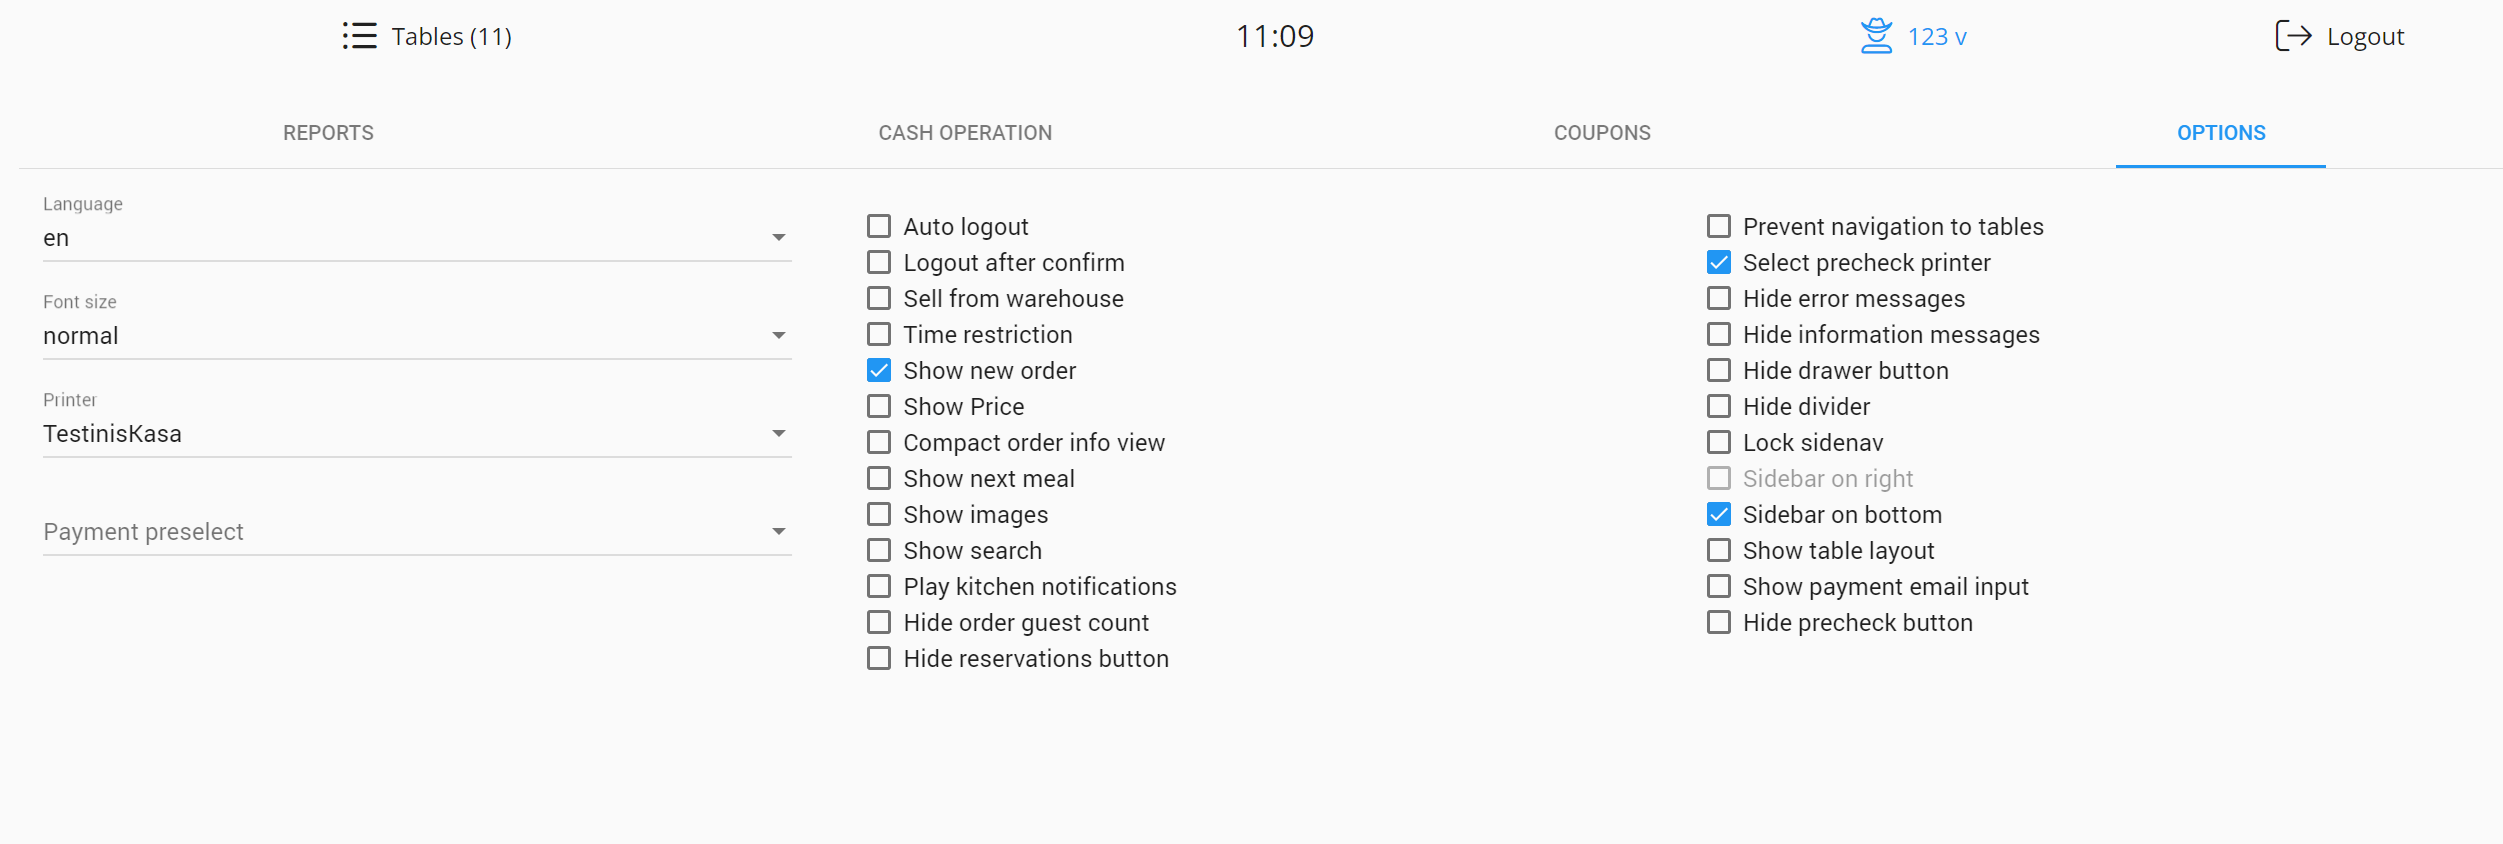Uncheck Select precheck printer
This screenshot has width=2503, height=844.
(1719, 263)
